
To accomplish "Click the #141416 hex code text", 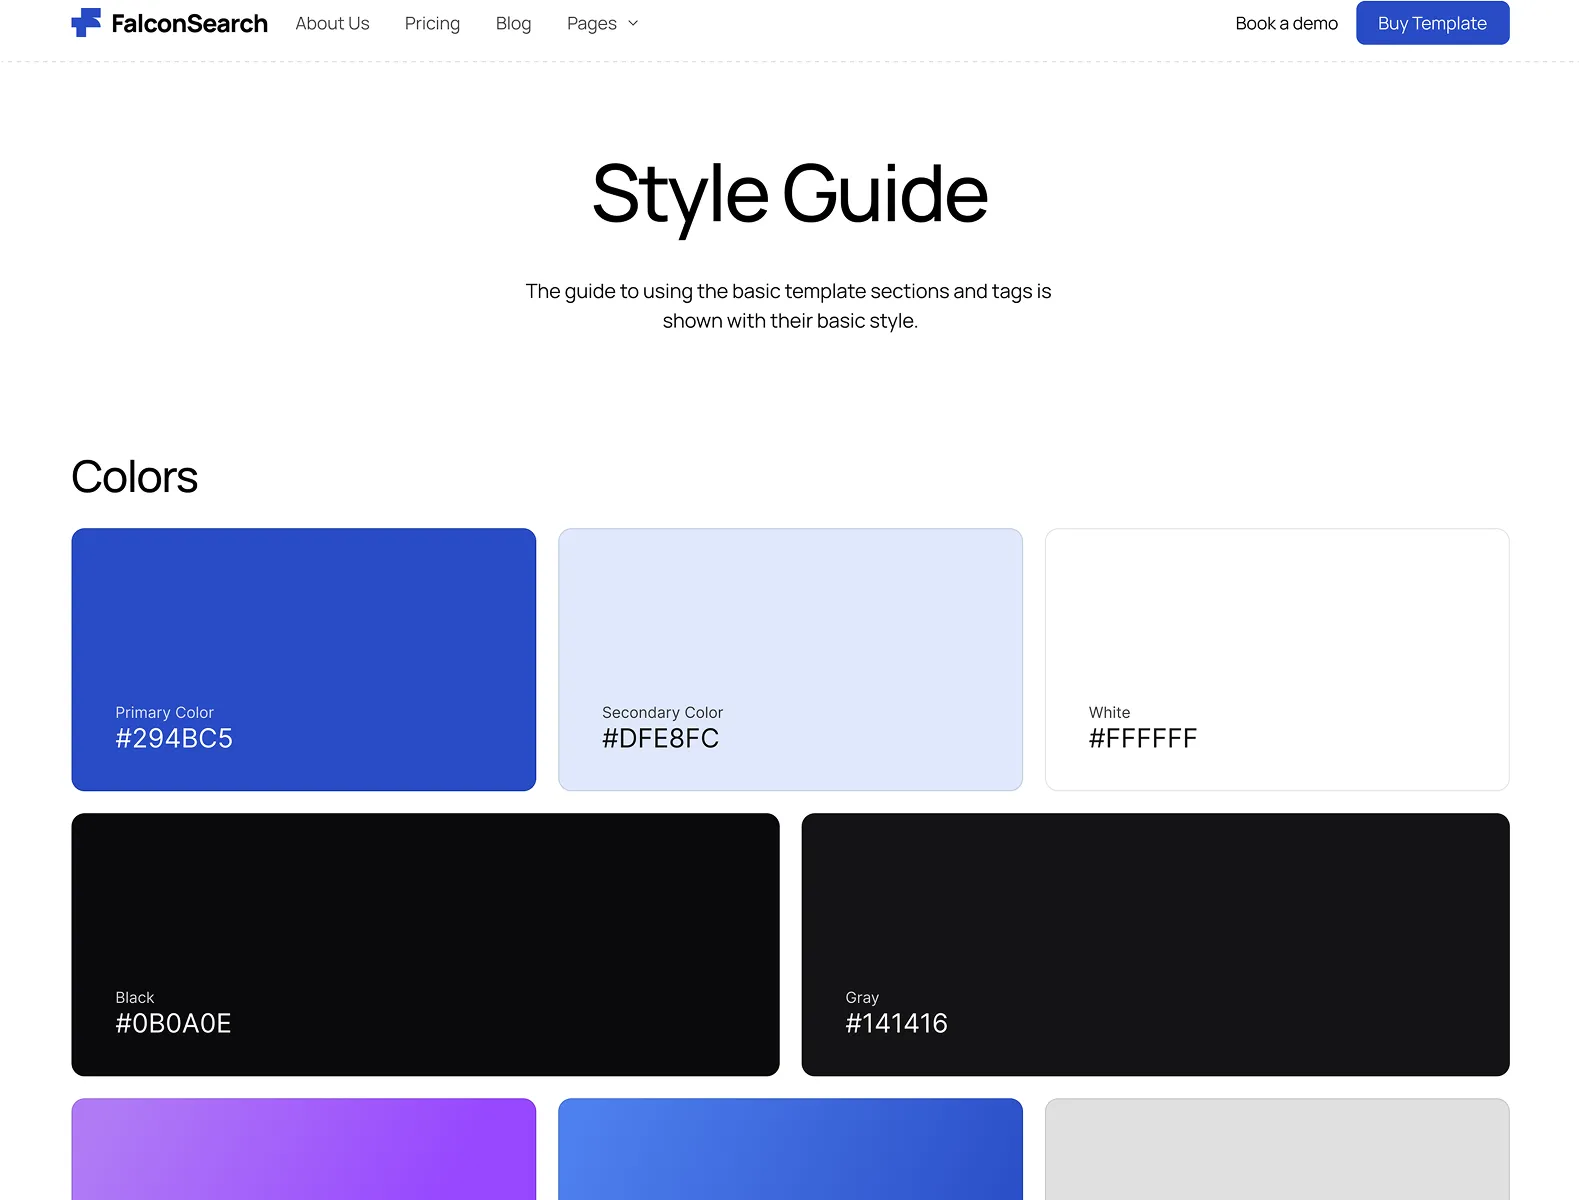I will coord(896,1024).
